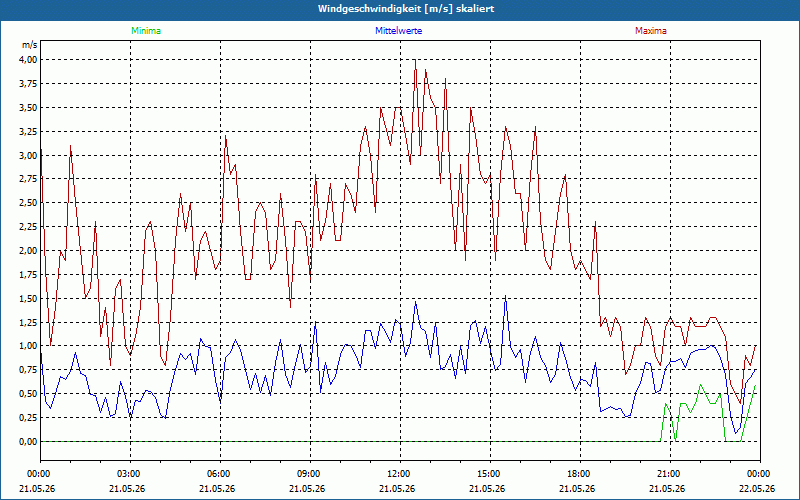Select the 1,75 y-axis value
This screenshot has width=800, height=500.
28,274
